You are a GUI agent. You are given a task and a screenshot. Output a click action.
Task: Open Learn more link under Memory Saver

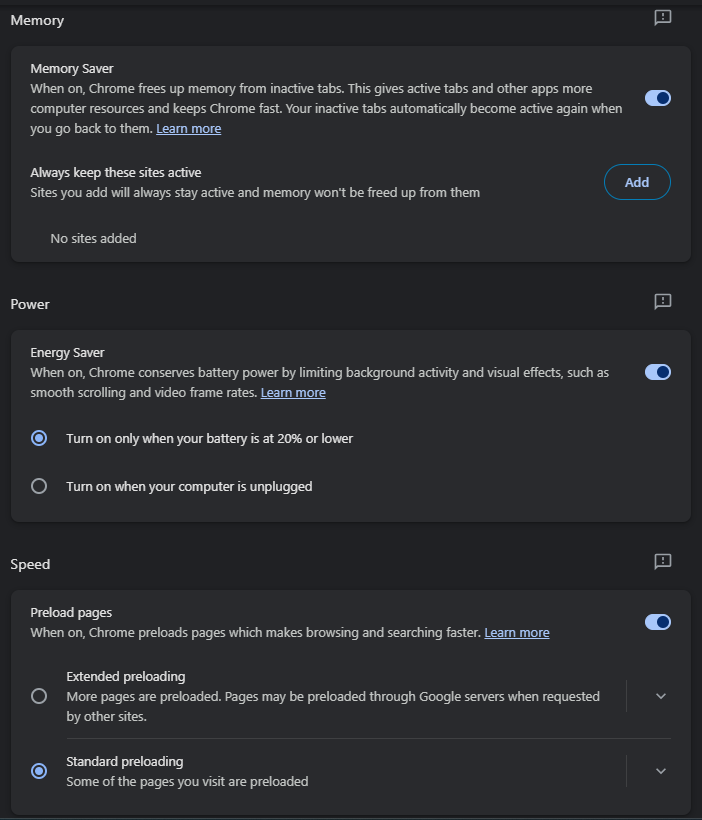pos(189,129)
